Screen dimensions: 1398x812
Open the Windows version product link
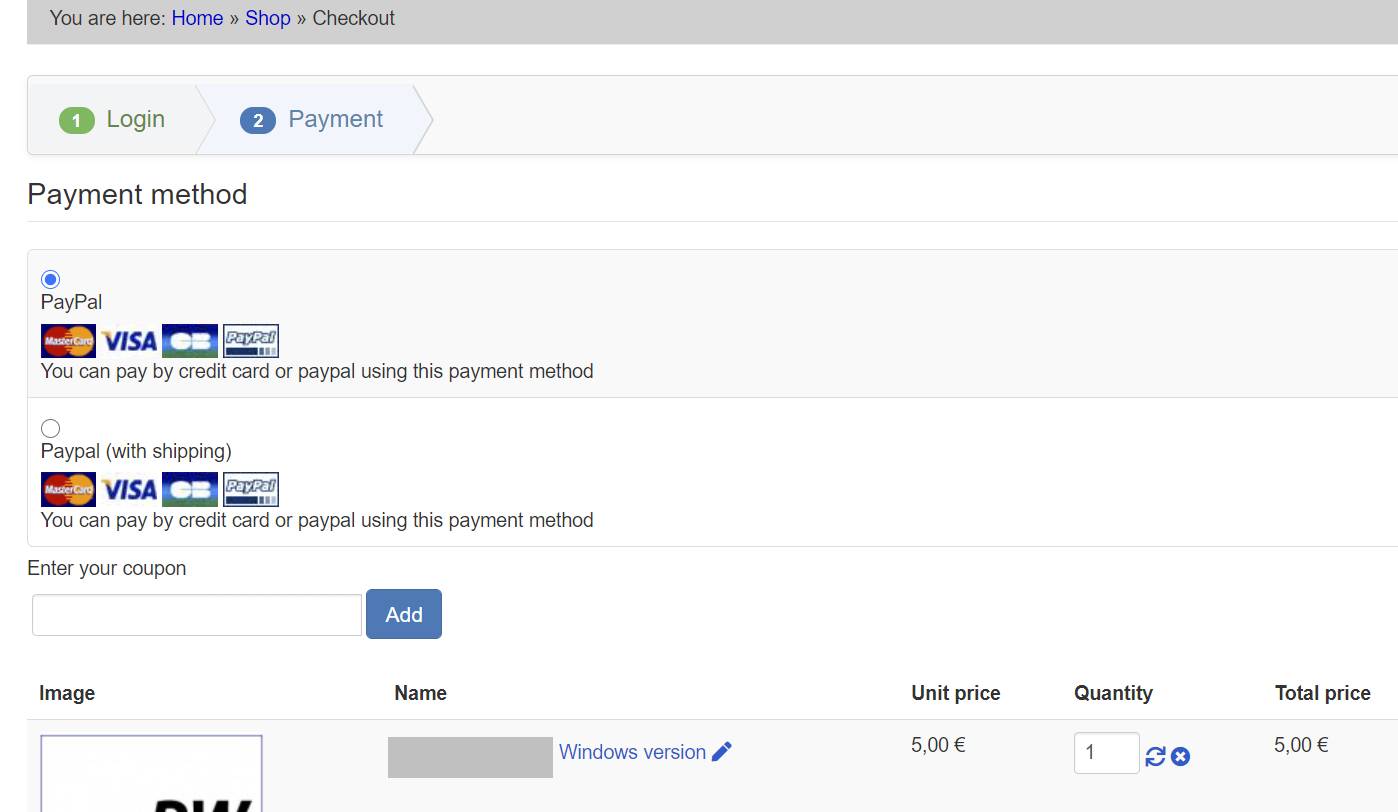[x=632, y=752]
